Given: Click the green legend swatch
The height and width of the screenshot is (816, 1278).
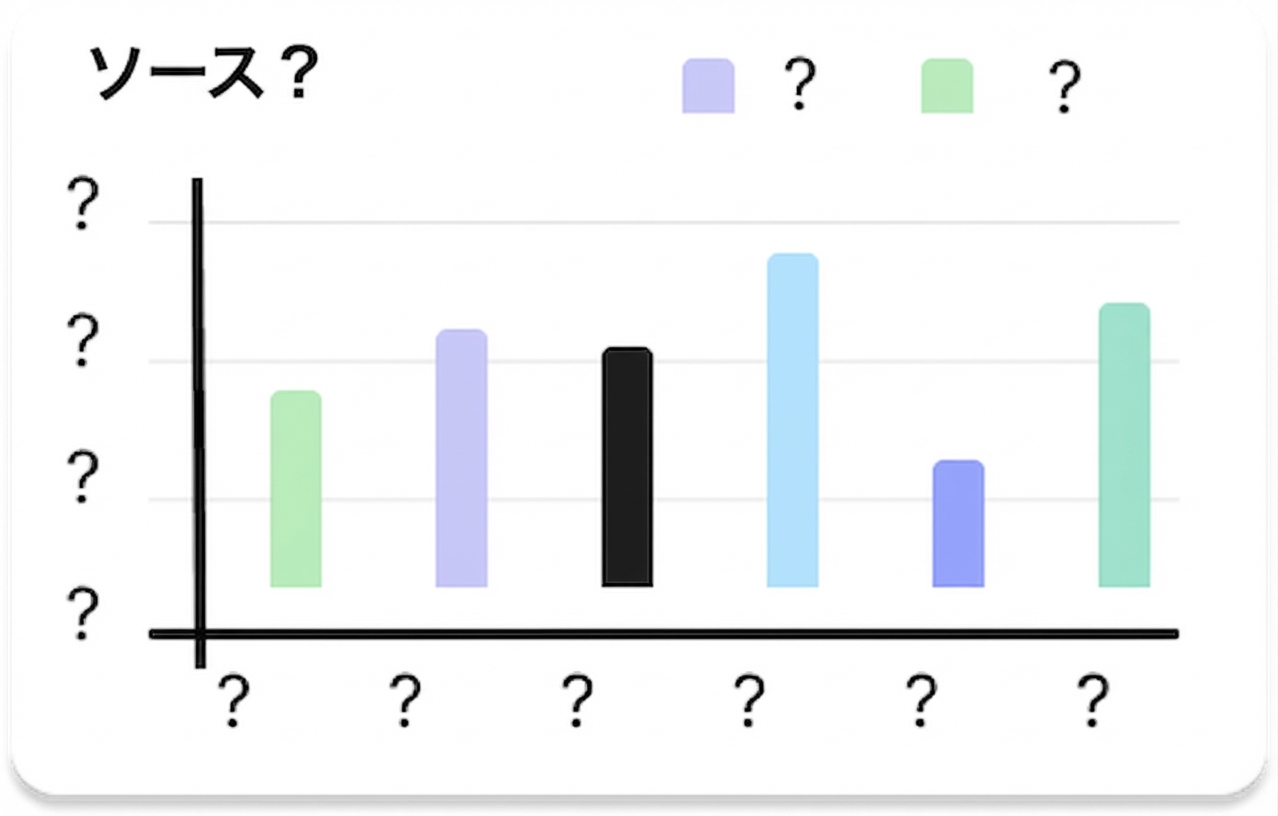Looking at the screenshot, I should pyautogui.click(x=947, y=86).
